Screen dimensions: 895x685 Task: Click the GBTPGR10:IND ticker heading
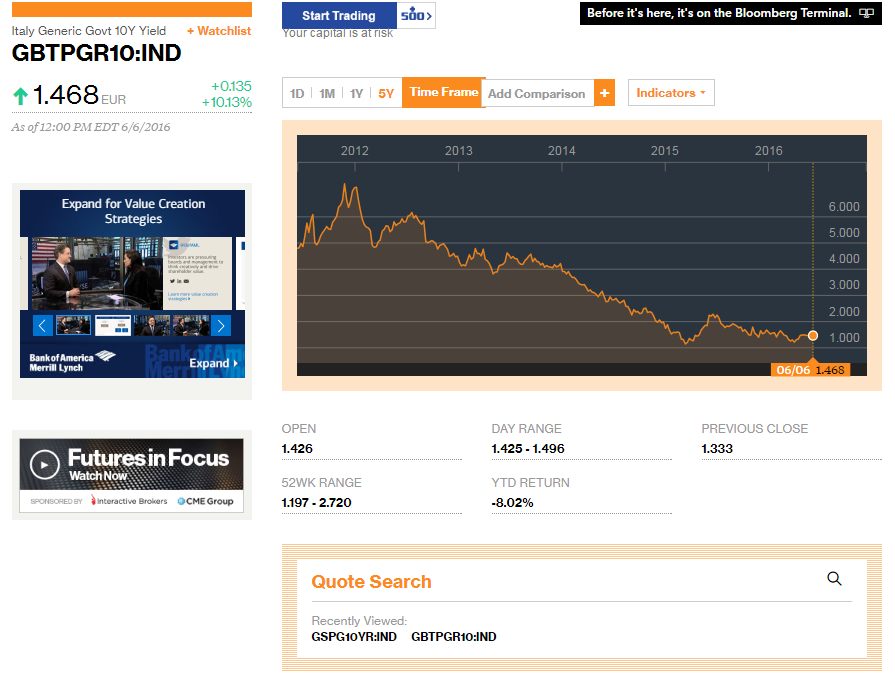click(x=96, y=53)
